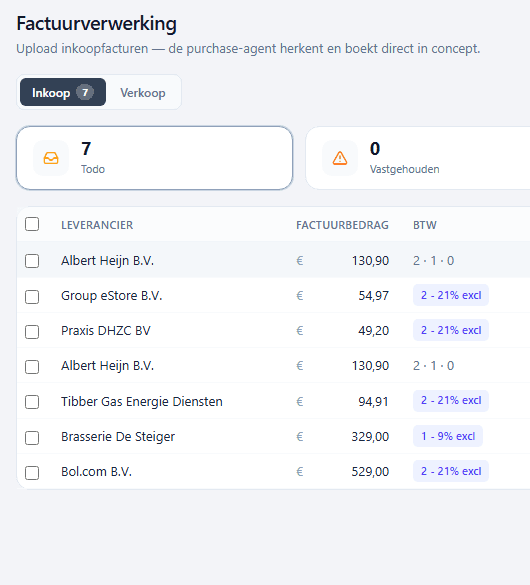Select the Bol.com B.V. row checkbox

(32, 473)
